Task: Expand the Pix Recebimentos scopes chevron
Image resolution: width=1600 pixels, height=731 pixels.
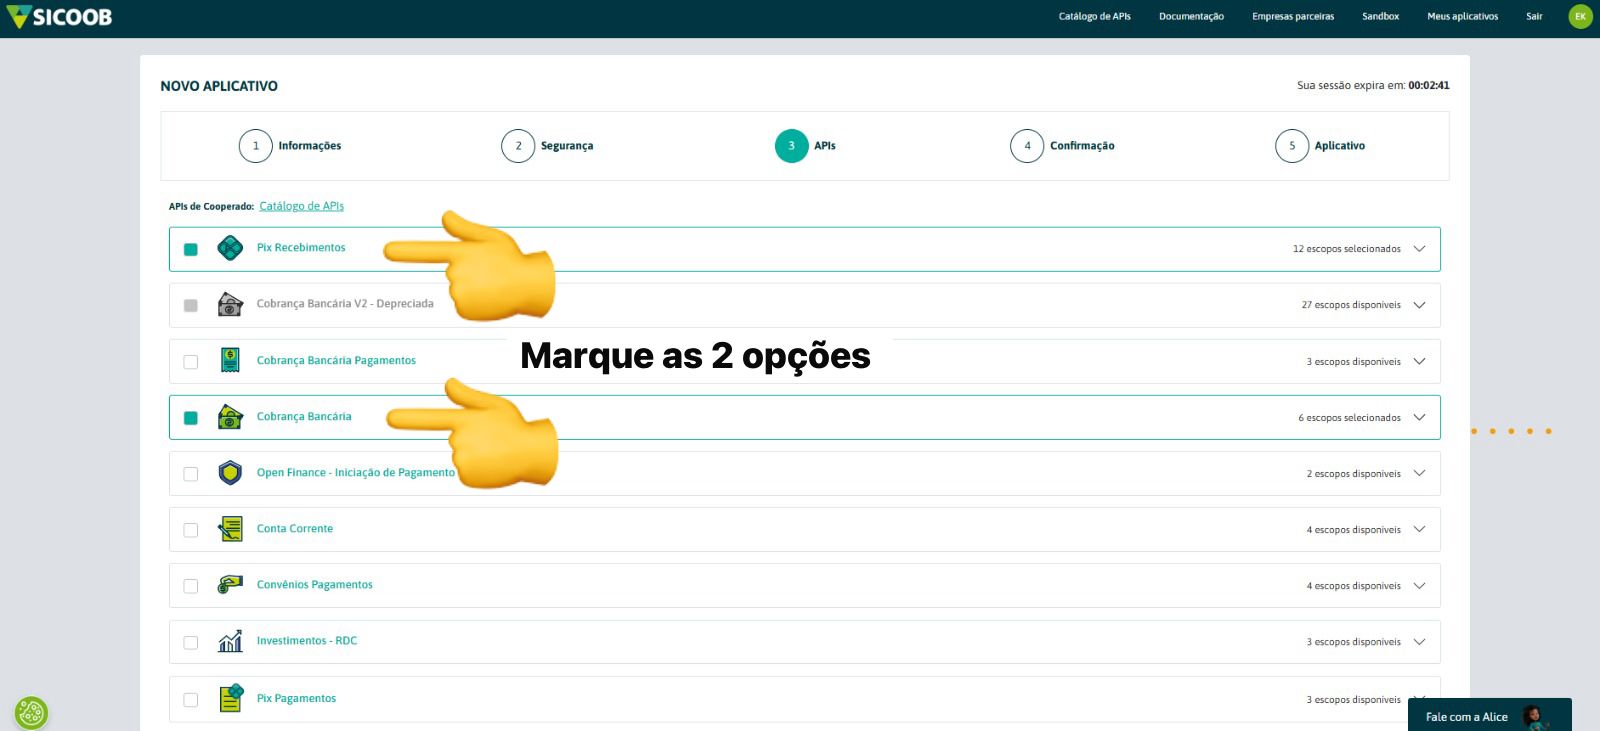Action: point(1419,249)
